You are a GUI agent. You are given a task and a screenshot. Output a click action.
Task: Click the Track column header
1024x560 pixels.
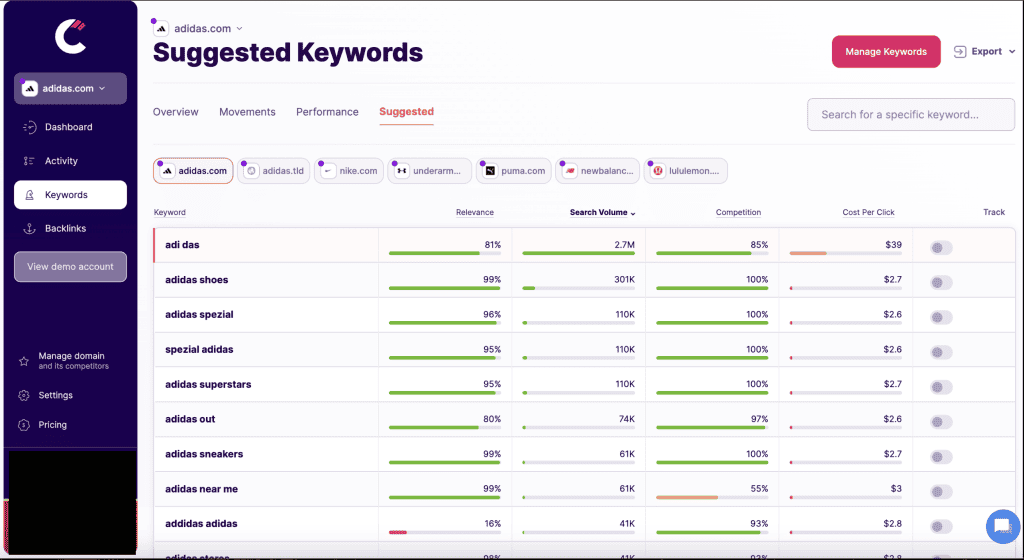[994, 212]
